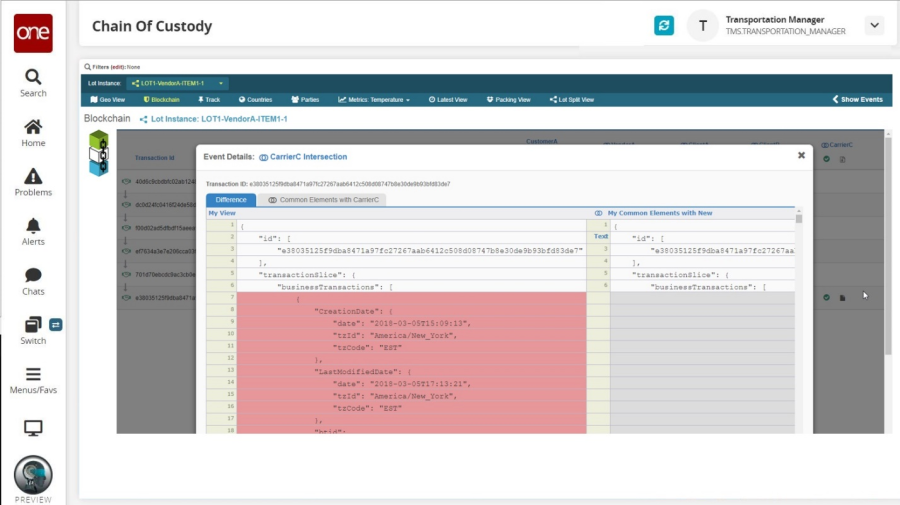900x505 pixels.
Task: Click the CarrierC Intersection link
Action: (303, 157)
